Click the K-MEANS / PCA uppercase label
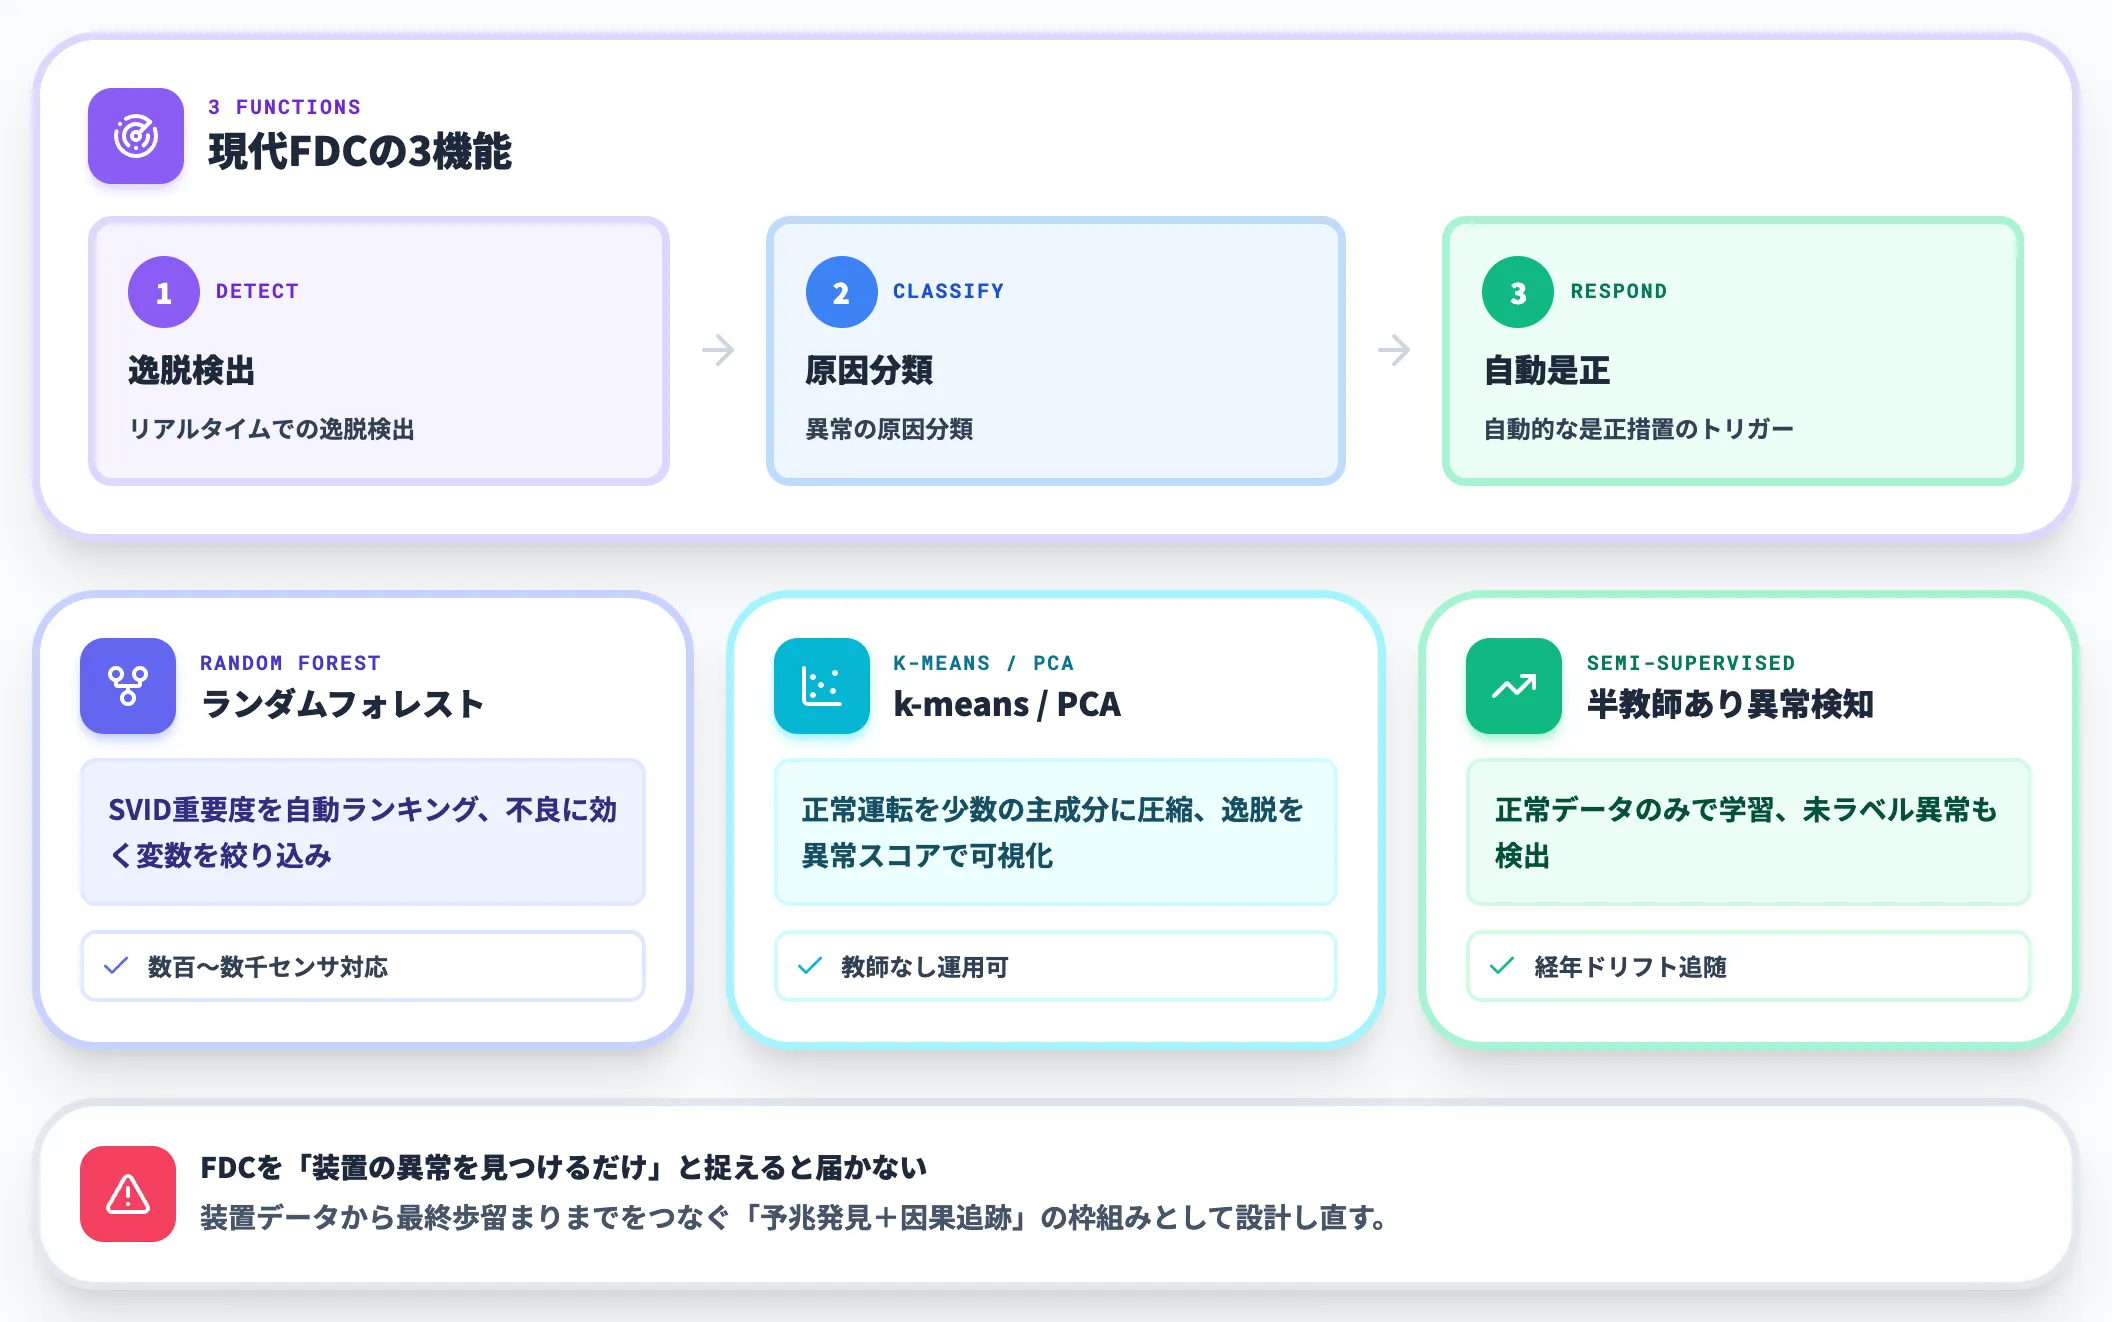This screenshot has height=1322, width=2112. click(x=983, y=663)
